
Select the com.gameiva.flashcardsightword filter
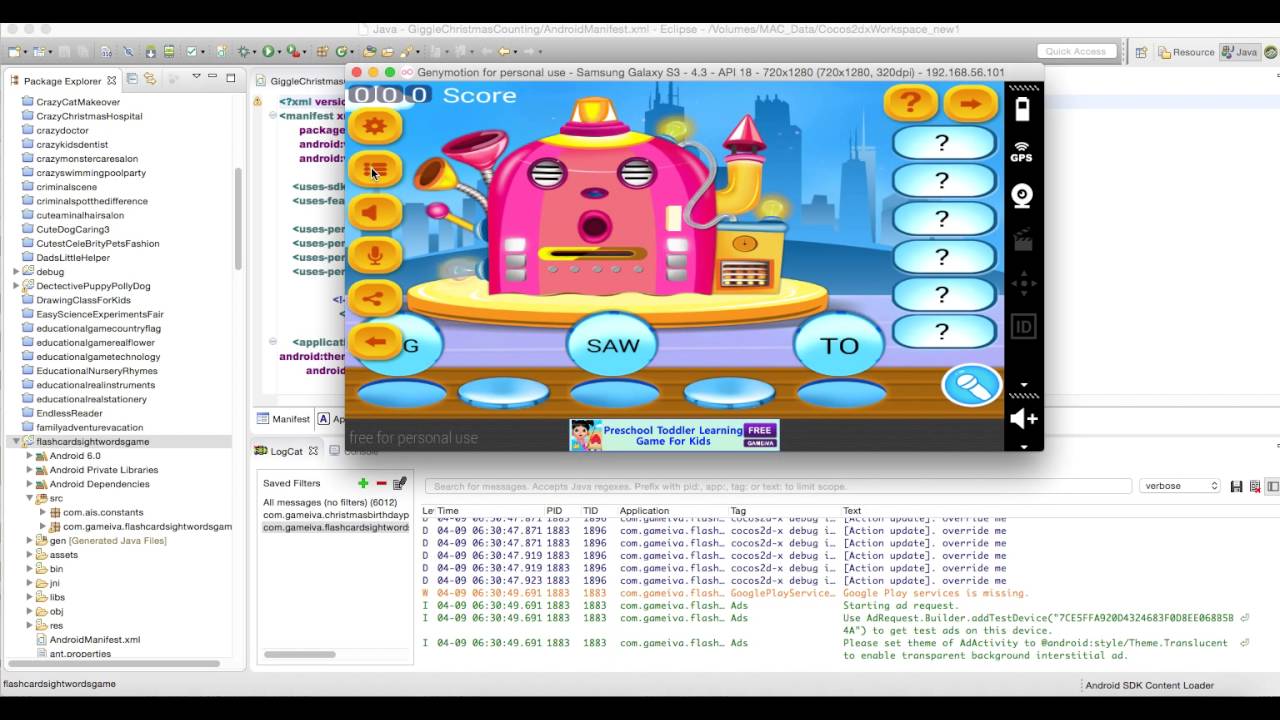click(335, 527)
